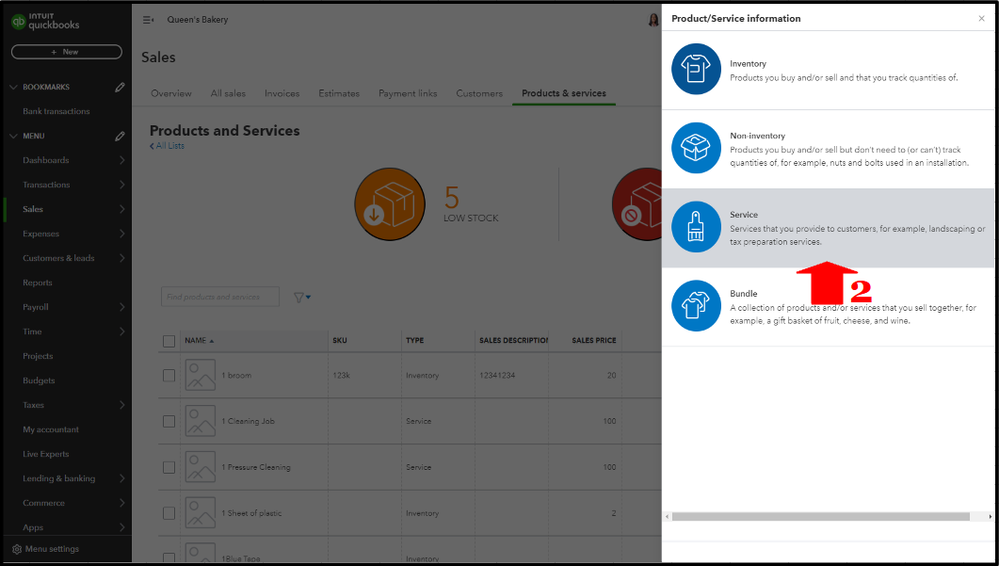Click the 1 Sheet of plastic thumbnail
This screenshot has width=999, height=566.
[x=200, y=512]
